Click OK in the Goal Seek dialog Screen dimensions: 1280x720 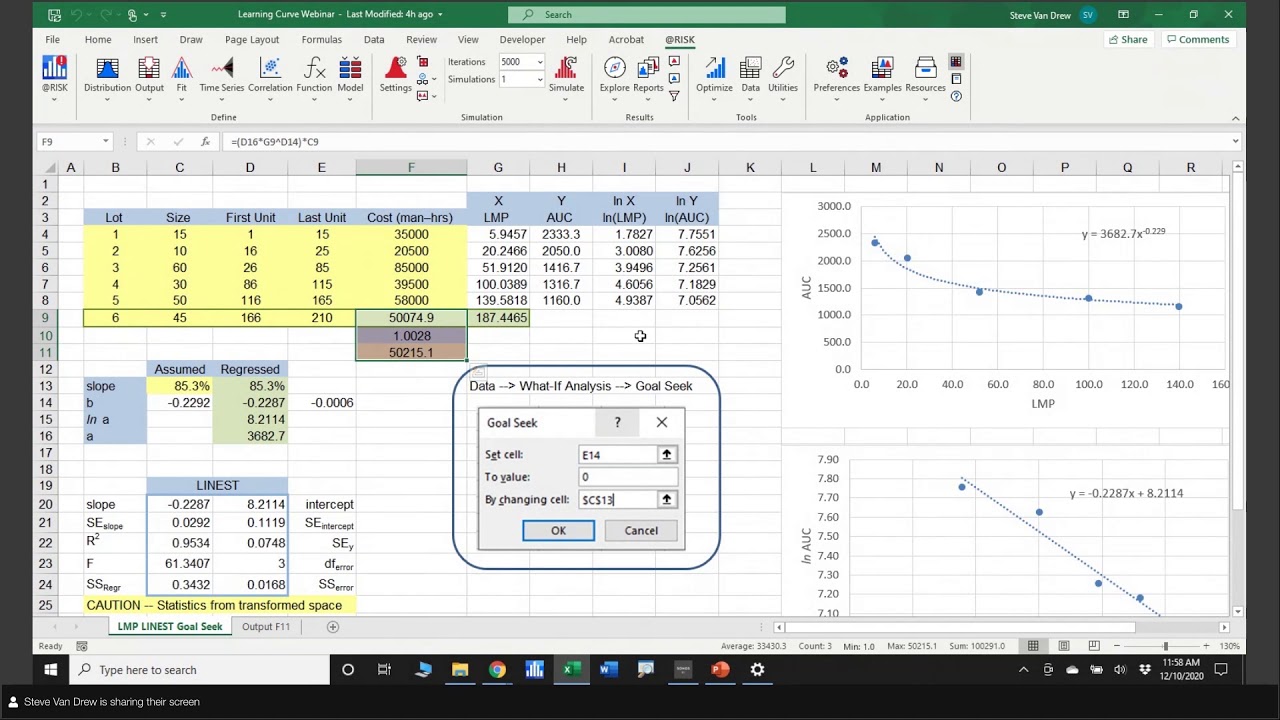point(558,531)
